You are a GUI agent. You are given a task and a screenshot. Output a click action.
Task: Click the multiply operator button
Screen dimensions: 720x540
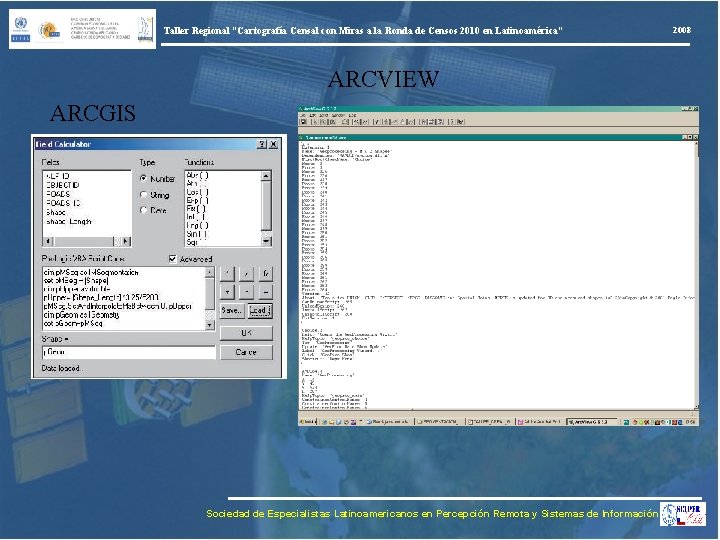click(x=227, y=274)
